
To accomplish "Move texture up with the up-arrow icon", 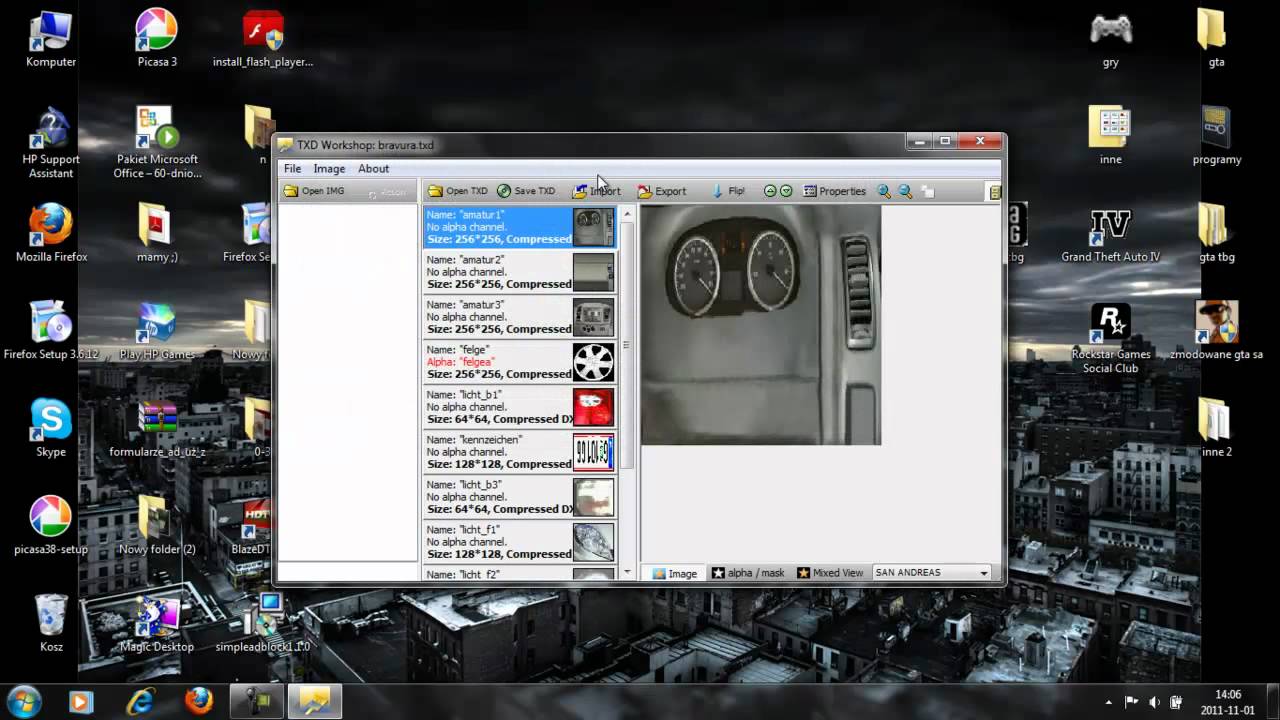I will pyautogui.click(x=770, y=191).
